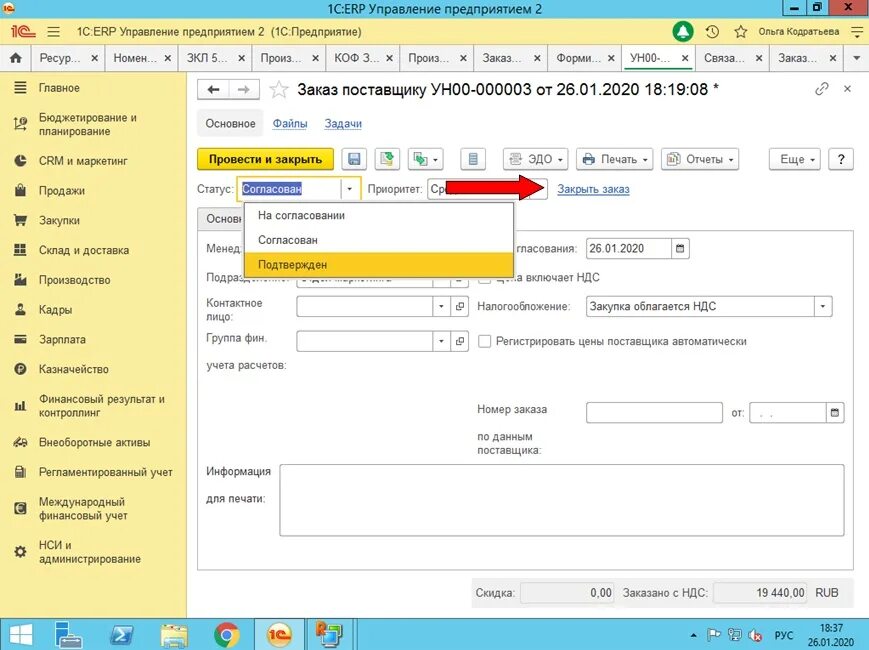Open the document movements report icon
The image size is (869, 650).
473,159
